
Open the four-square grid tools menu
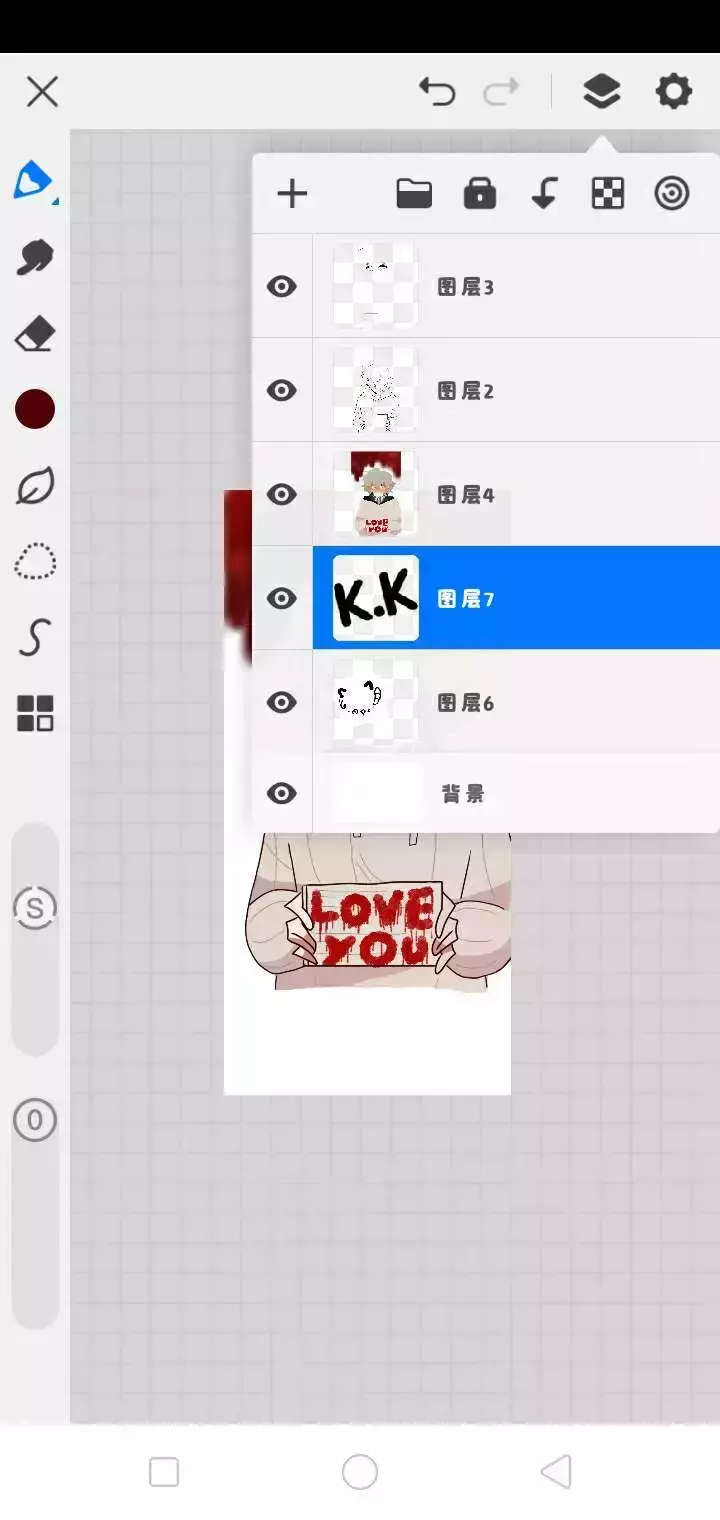35,714
